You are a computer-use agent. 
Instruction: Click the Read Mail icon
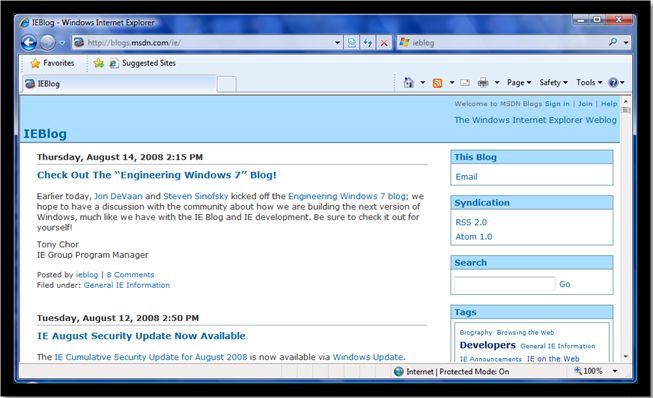465,82
